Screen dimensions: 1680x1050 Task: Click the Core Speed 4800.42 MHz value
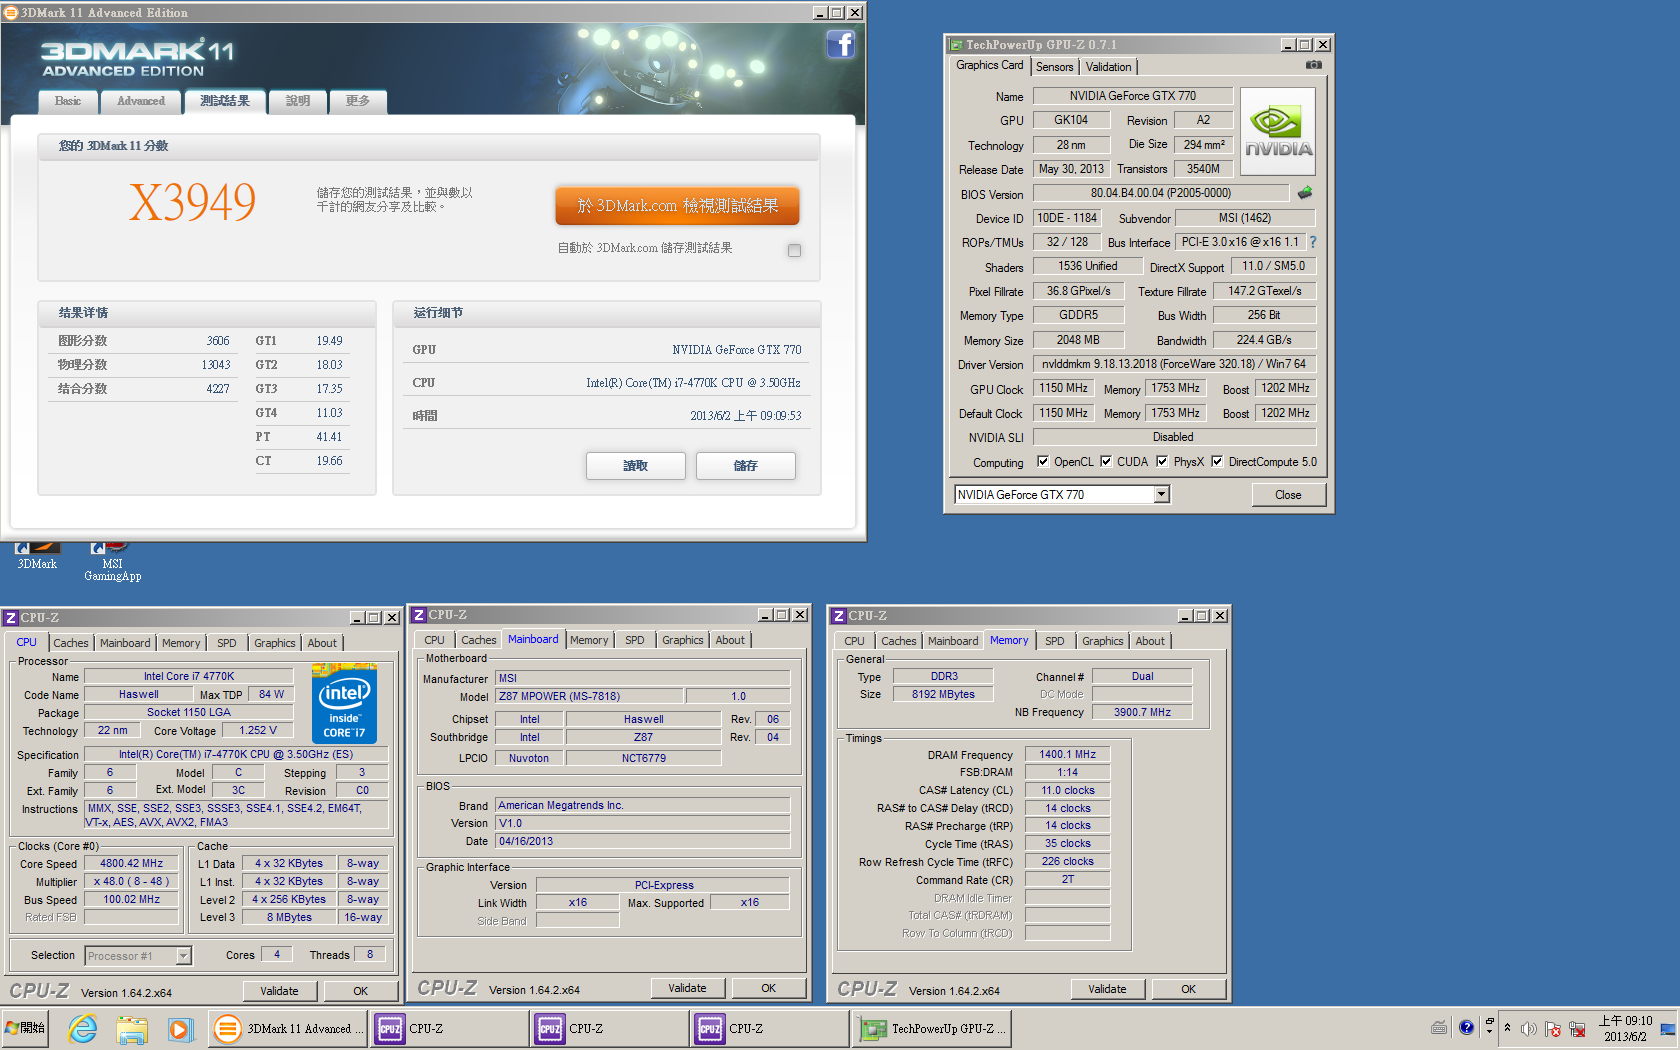point(132,863)
